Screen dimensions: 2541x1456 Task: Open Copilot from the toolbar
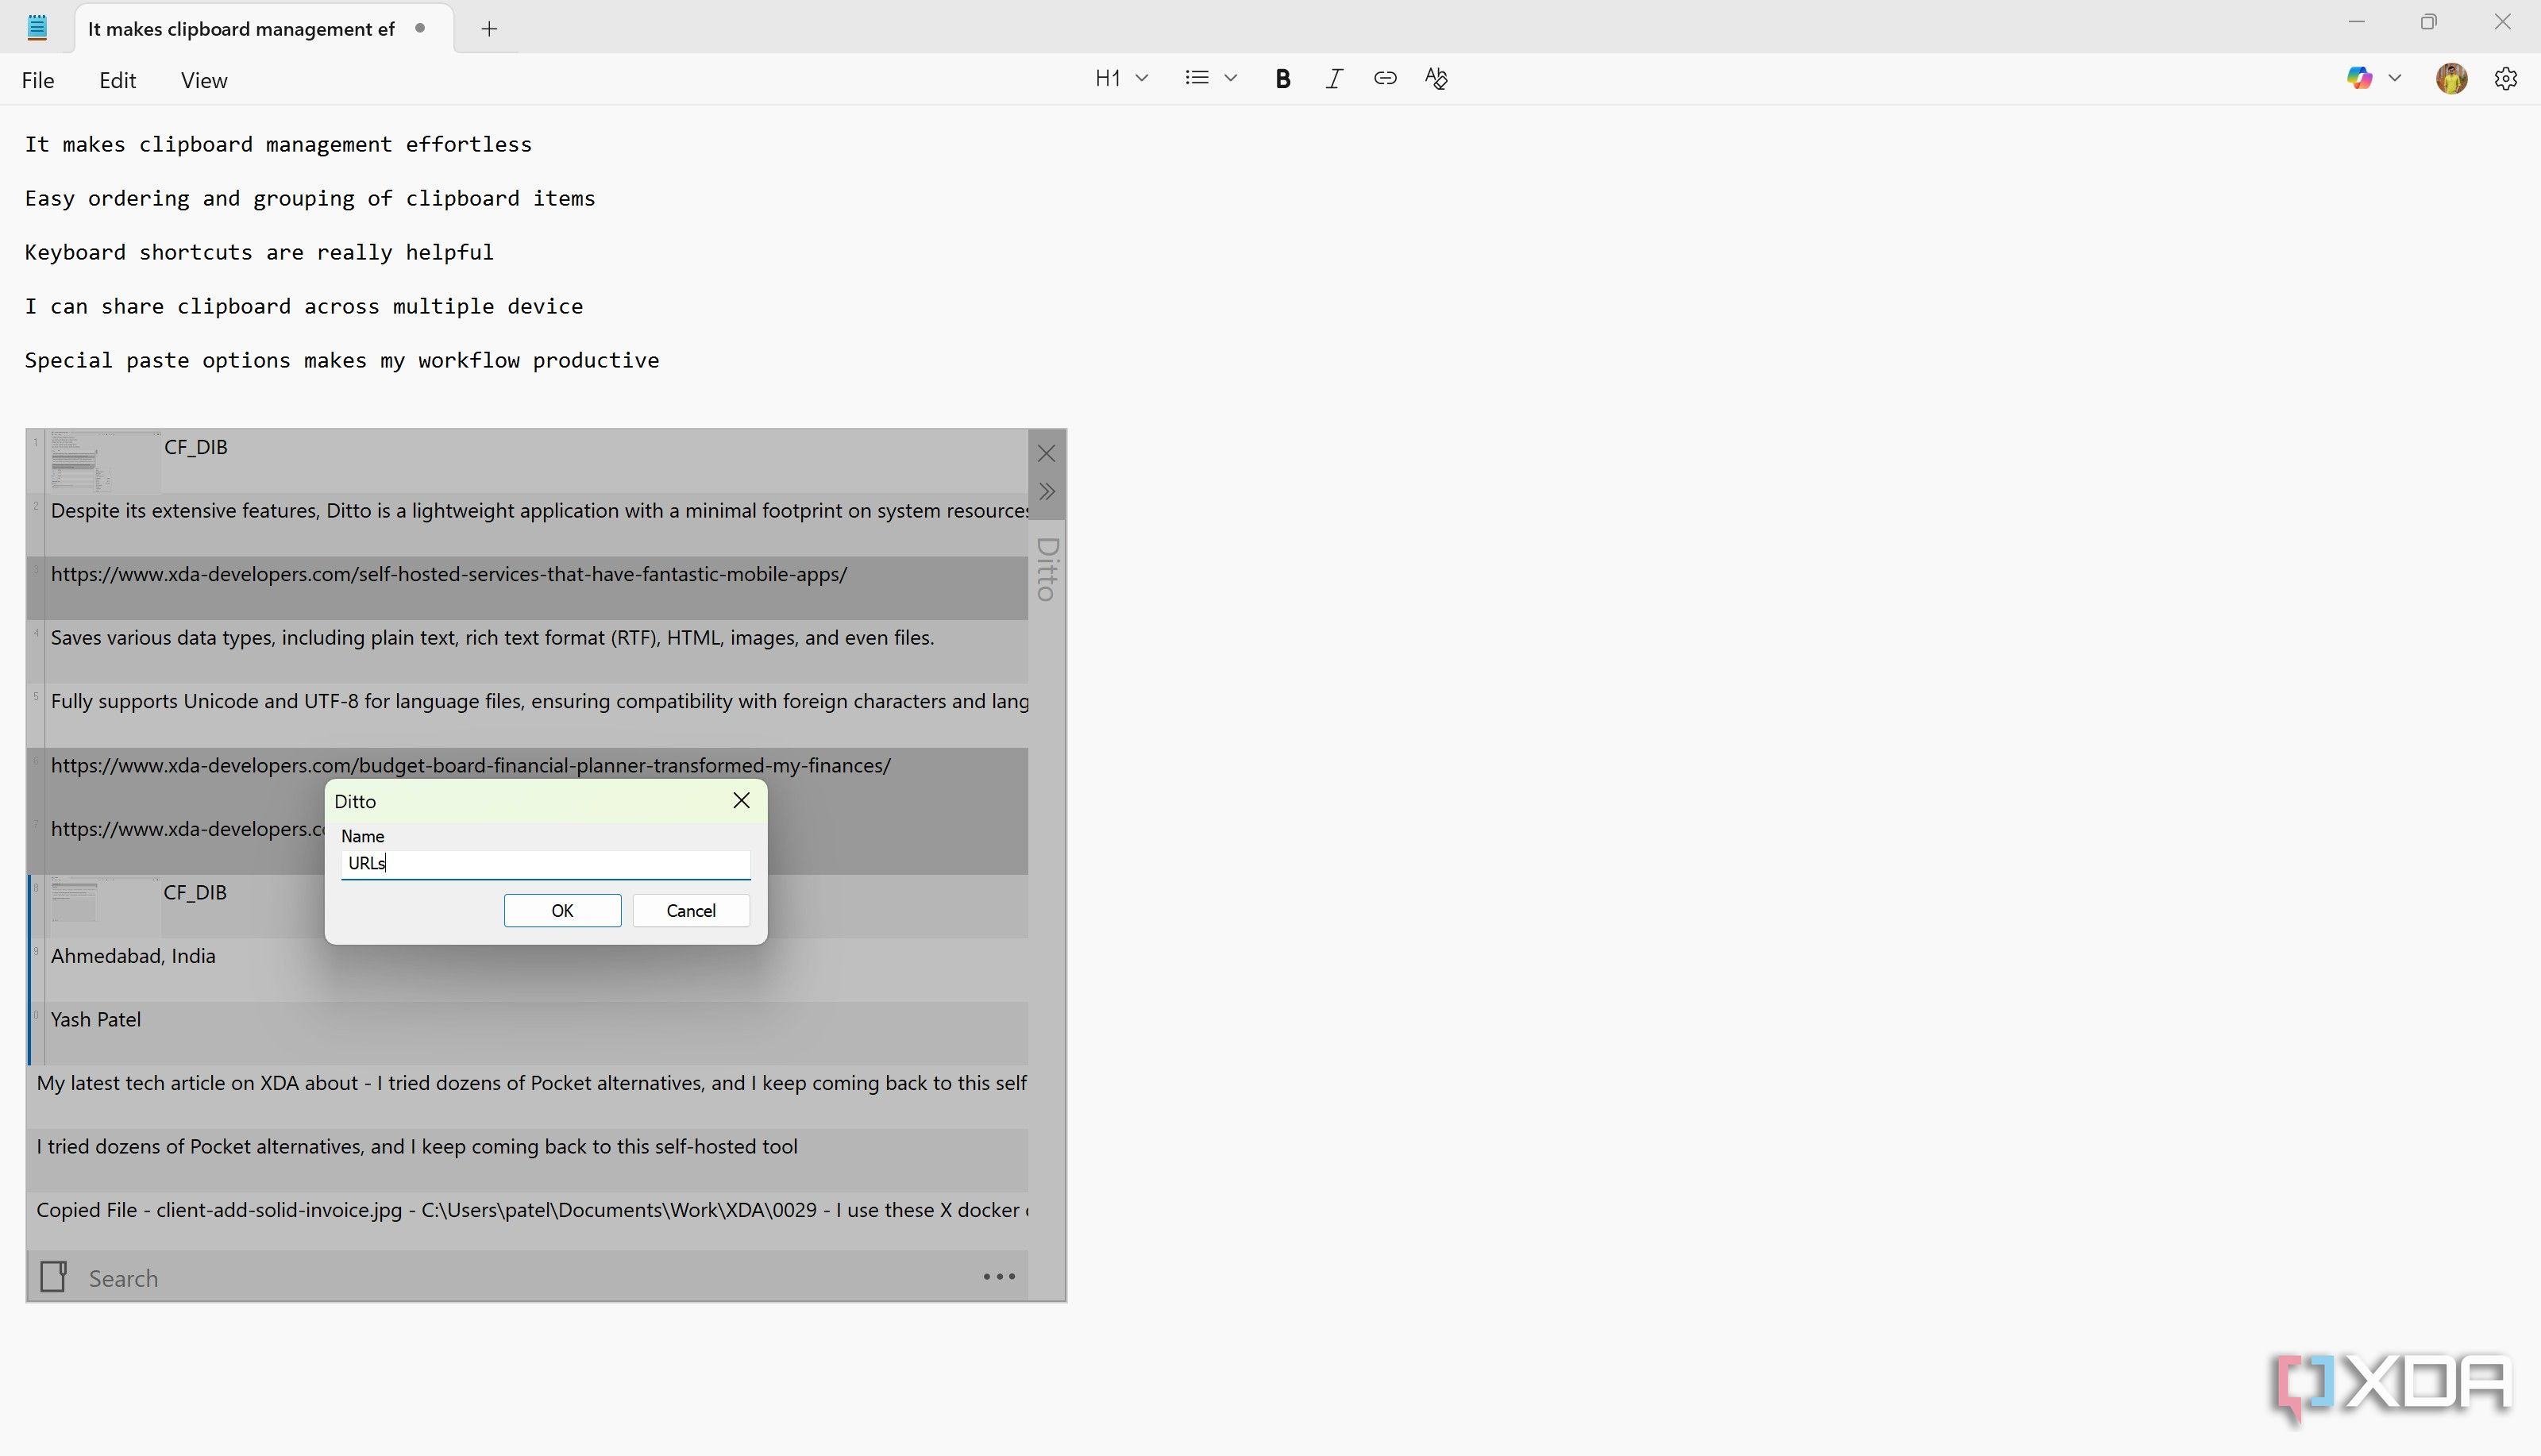click(2359, 78)
